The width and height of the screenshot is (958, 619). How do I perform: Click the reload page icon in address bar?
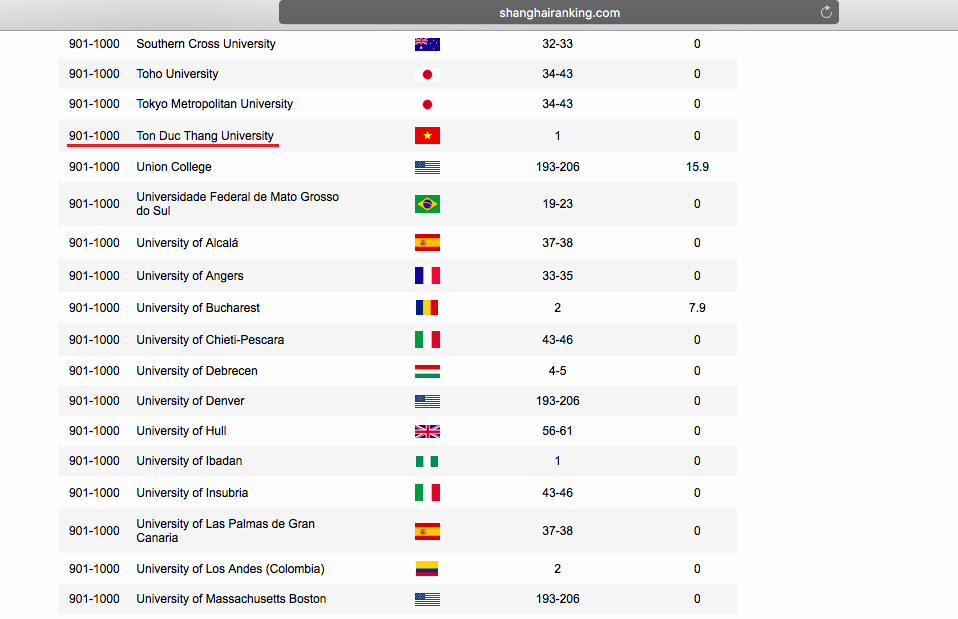[826, 12]
